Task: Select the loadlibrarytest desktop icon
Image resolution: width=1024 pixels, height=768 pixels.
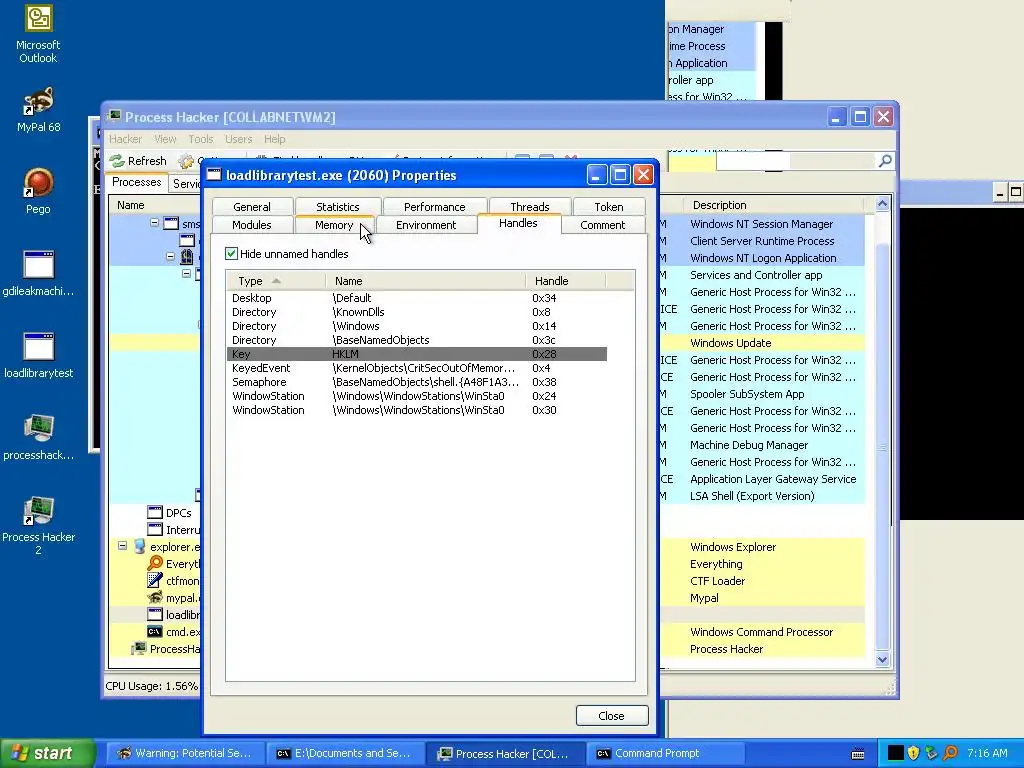Action: coord(38,355)
